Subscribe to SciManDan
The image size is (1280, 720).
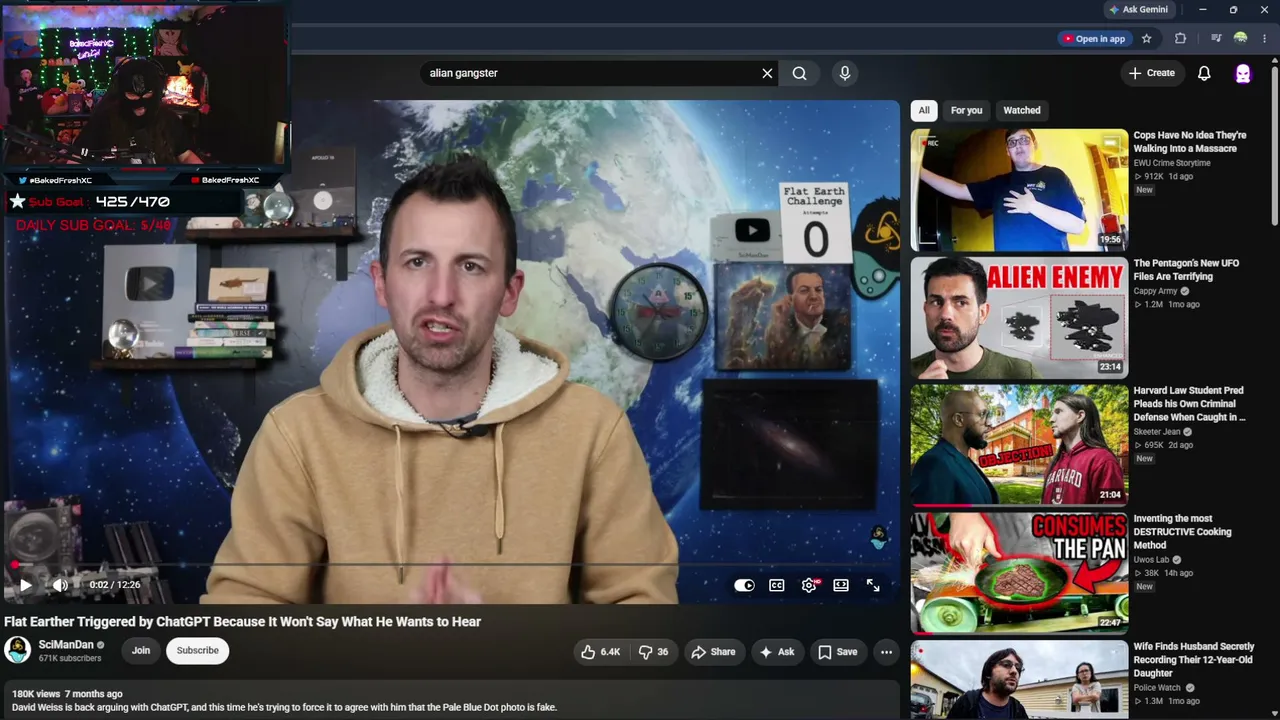point(197,651)
